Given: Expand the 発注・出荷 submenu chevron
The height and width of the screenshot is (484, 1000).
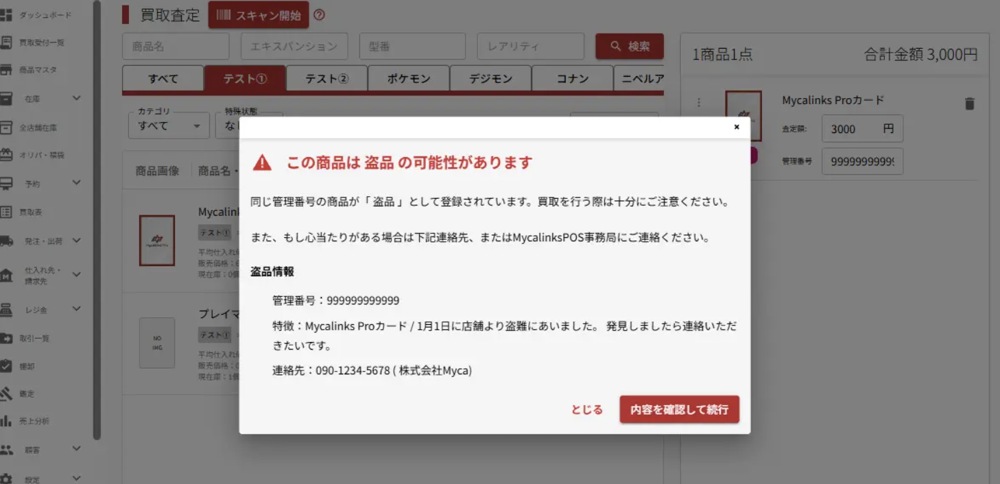Looking at the screenshot, I should tap(77, 240).
